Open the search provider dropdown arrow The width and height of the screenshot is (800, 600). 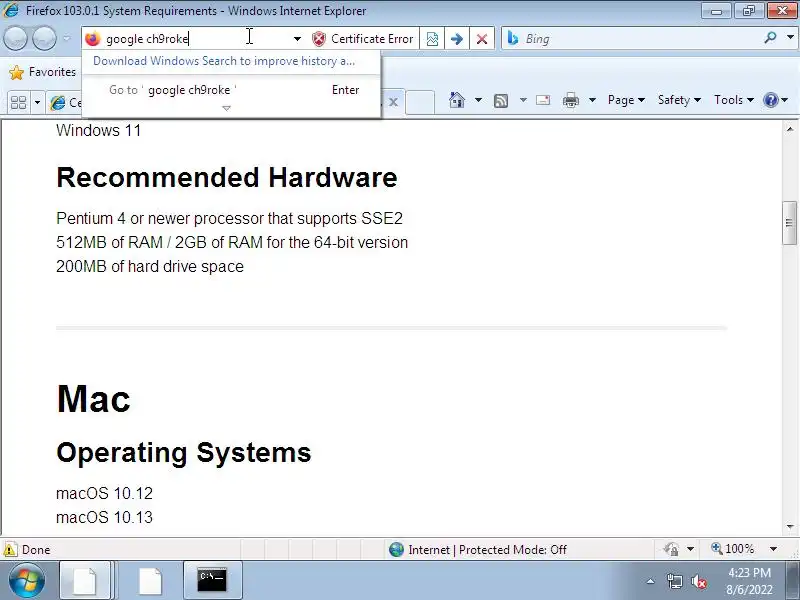790,38
